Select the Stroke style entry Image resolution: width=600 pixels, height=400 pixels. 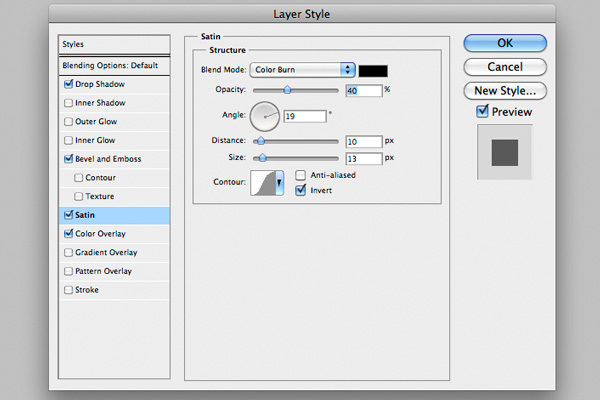(x=89, y=290)
